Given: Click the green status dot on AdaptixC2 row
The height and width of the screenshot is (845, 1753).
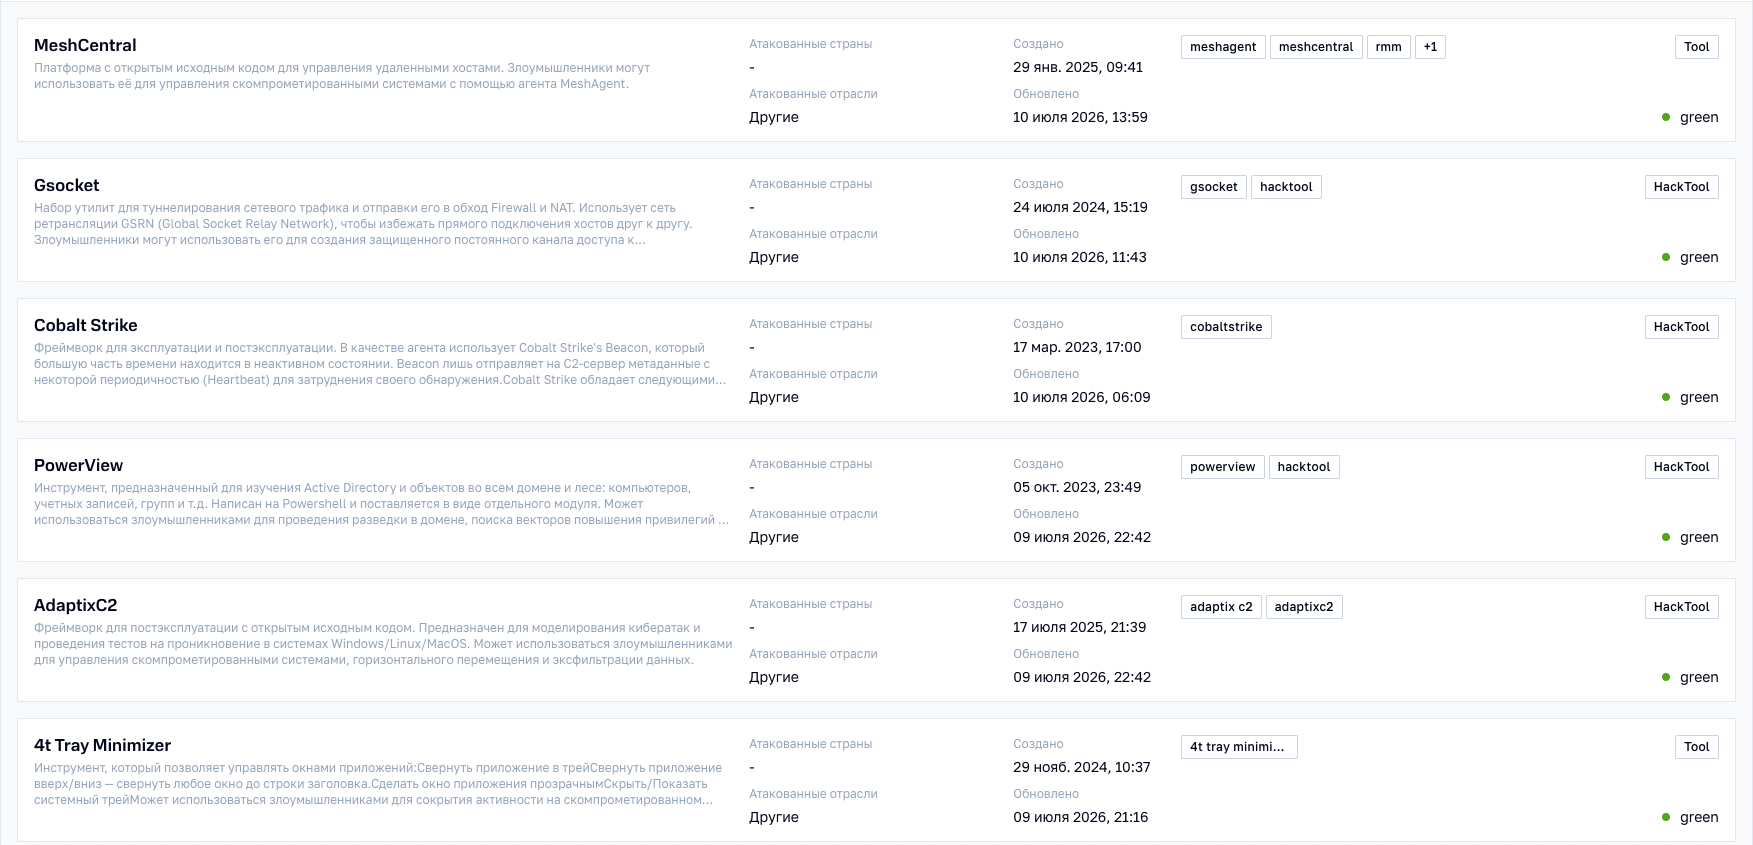Looking at the screenshot, I should [x=1666, y=677].
